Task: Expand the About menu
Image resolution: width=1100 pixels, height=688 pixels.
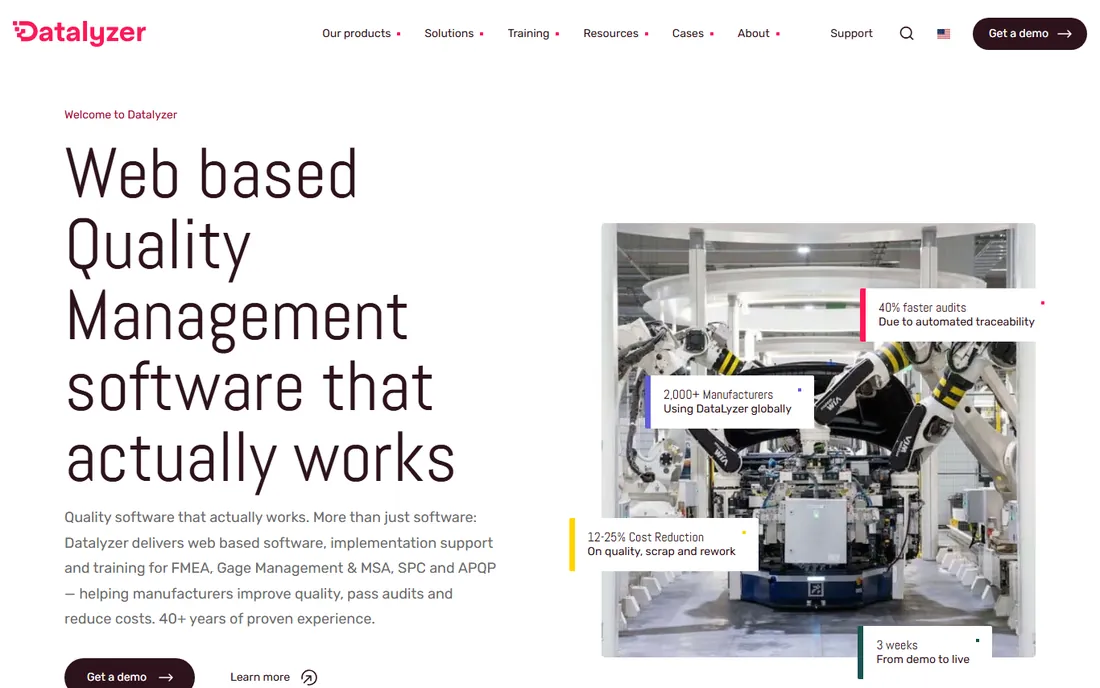Action: point(758,34)
